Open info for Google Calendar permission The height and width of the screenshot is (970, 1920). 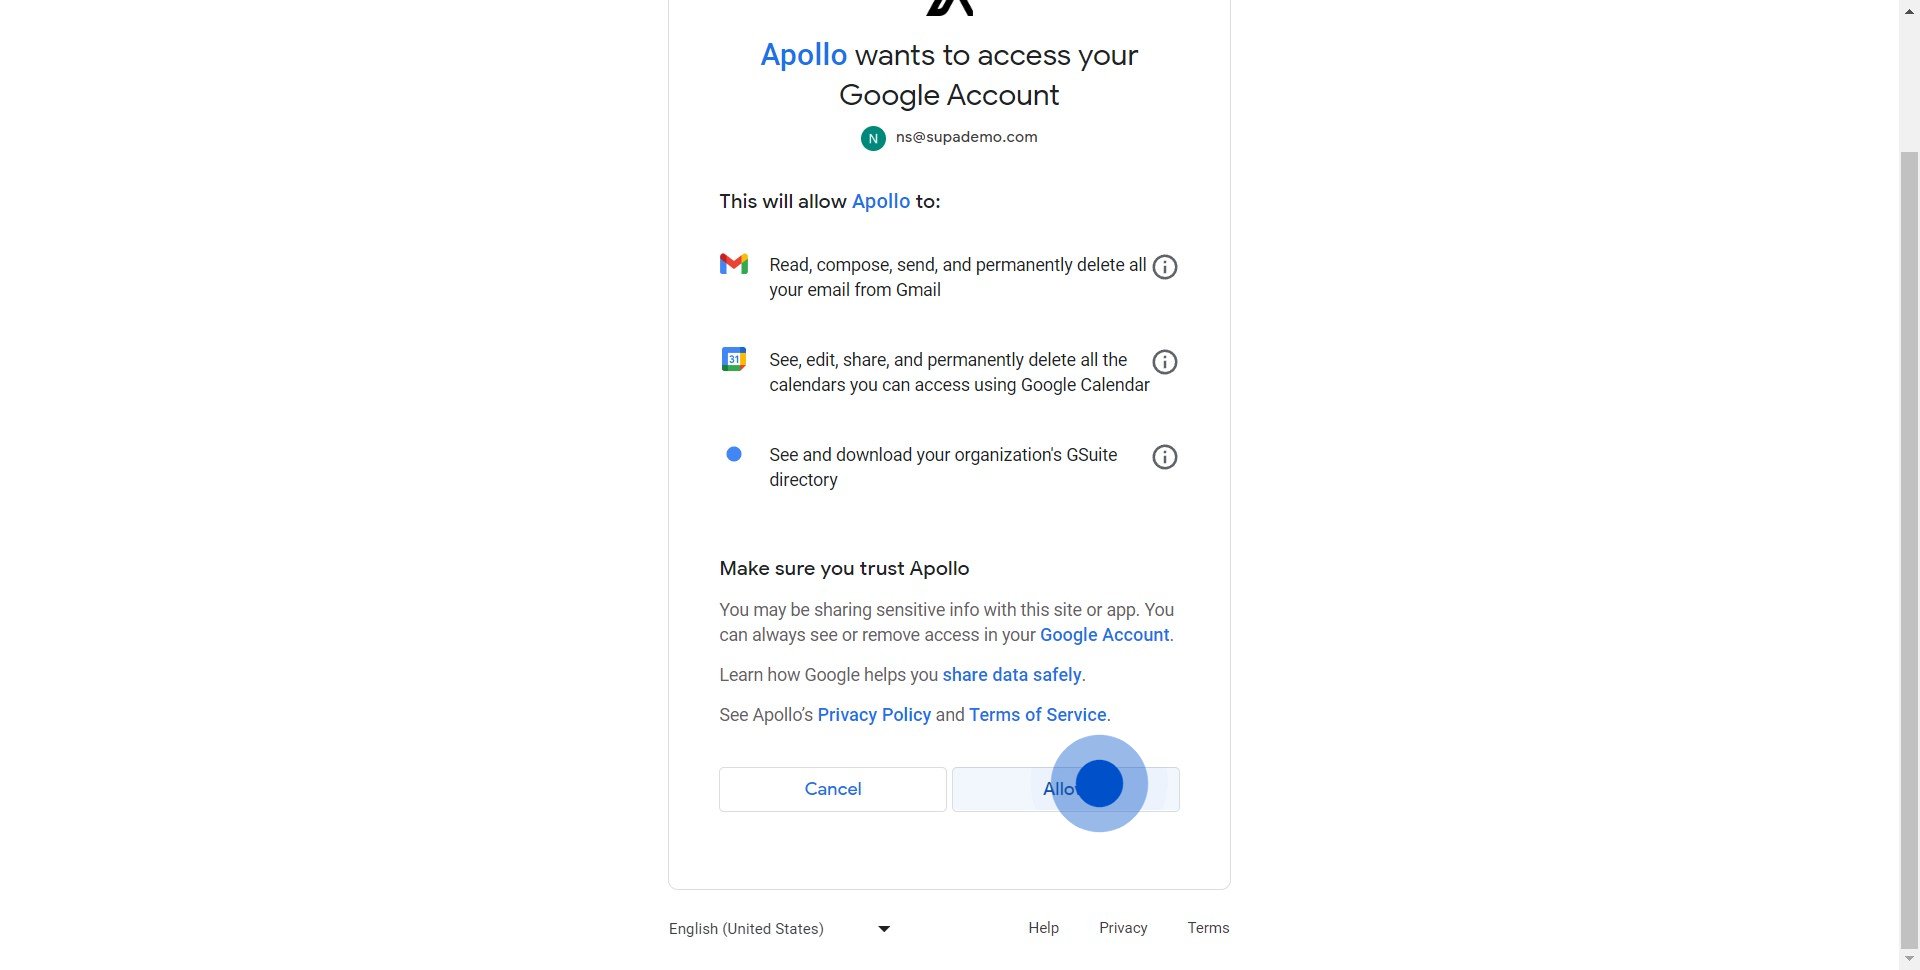(x=1165, y=362)
